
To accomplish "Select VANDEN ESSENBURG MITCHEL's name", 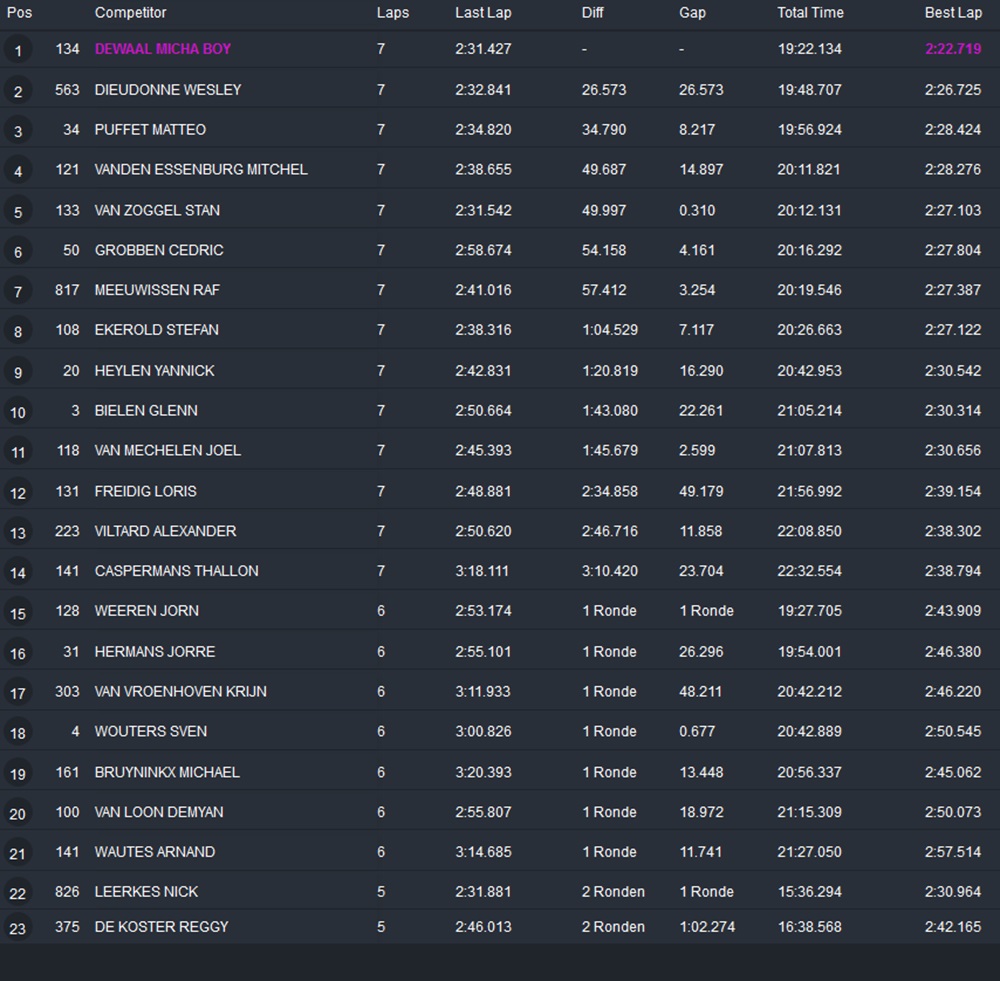I will coord(201,170).
